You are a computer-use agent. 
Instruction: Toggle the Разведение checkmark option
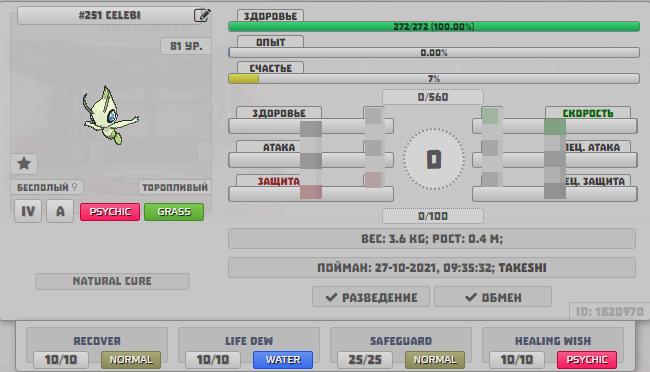click(371, 297)
